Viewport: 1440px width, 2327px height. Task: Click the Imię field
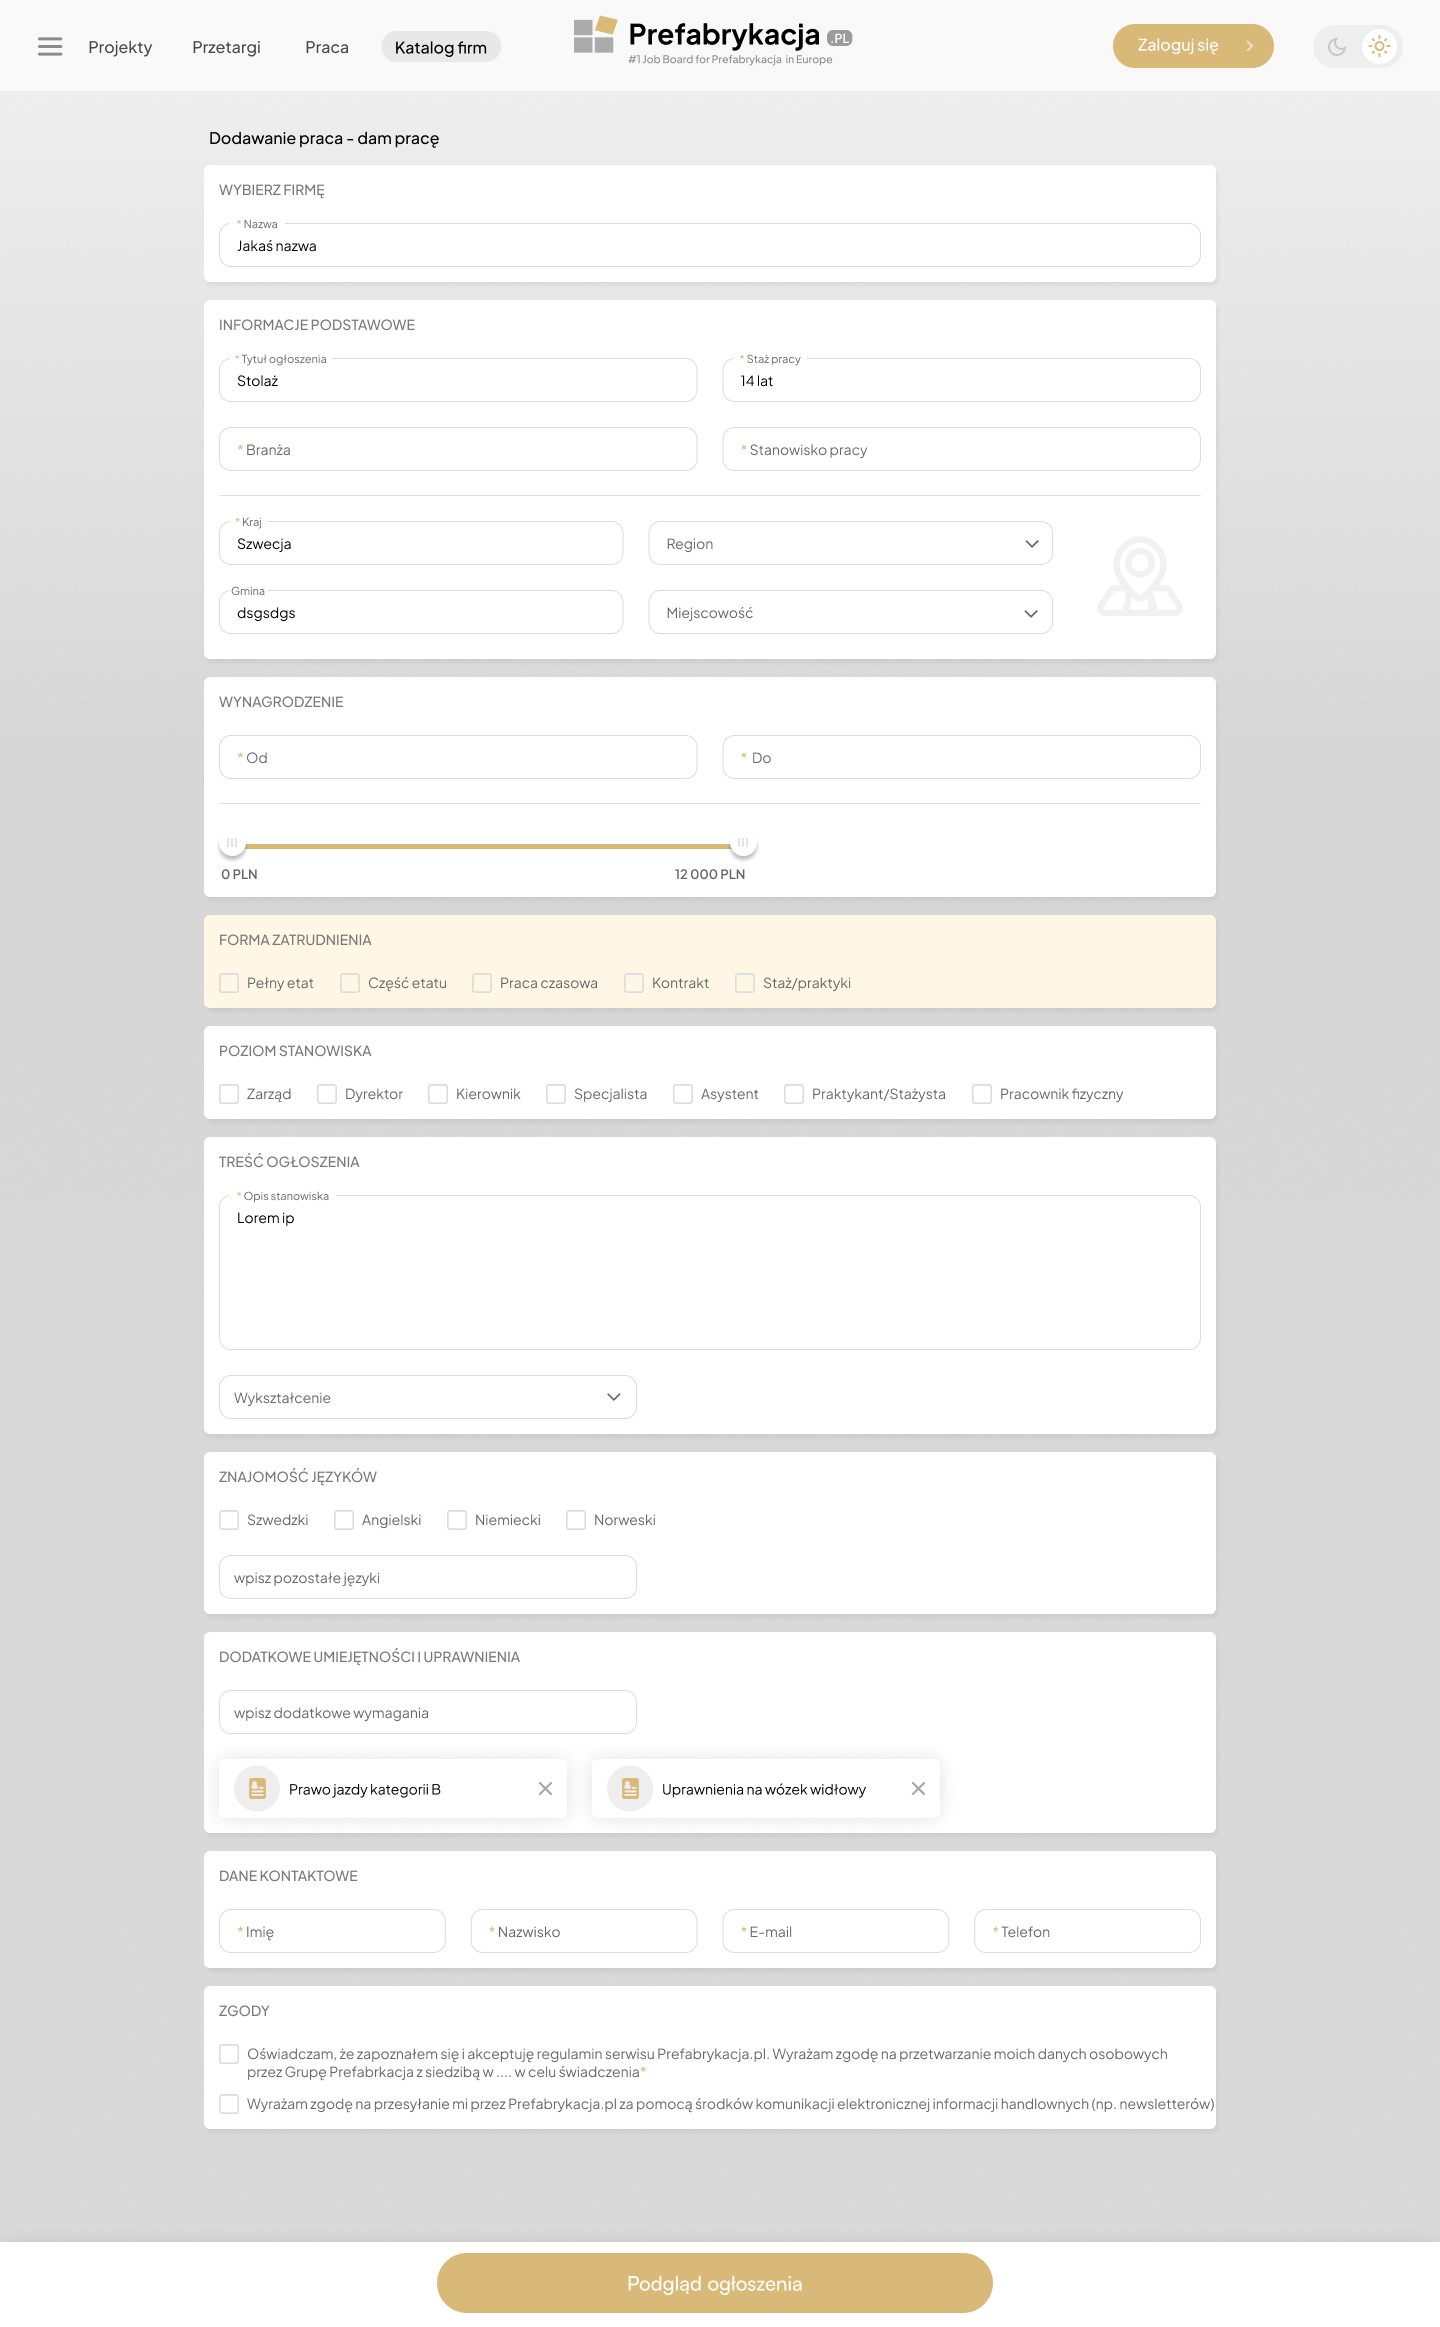click(x=332, y=1931)
